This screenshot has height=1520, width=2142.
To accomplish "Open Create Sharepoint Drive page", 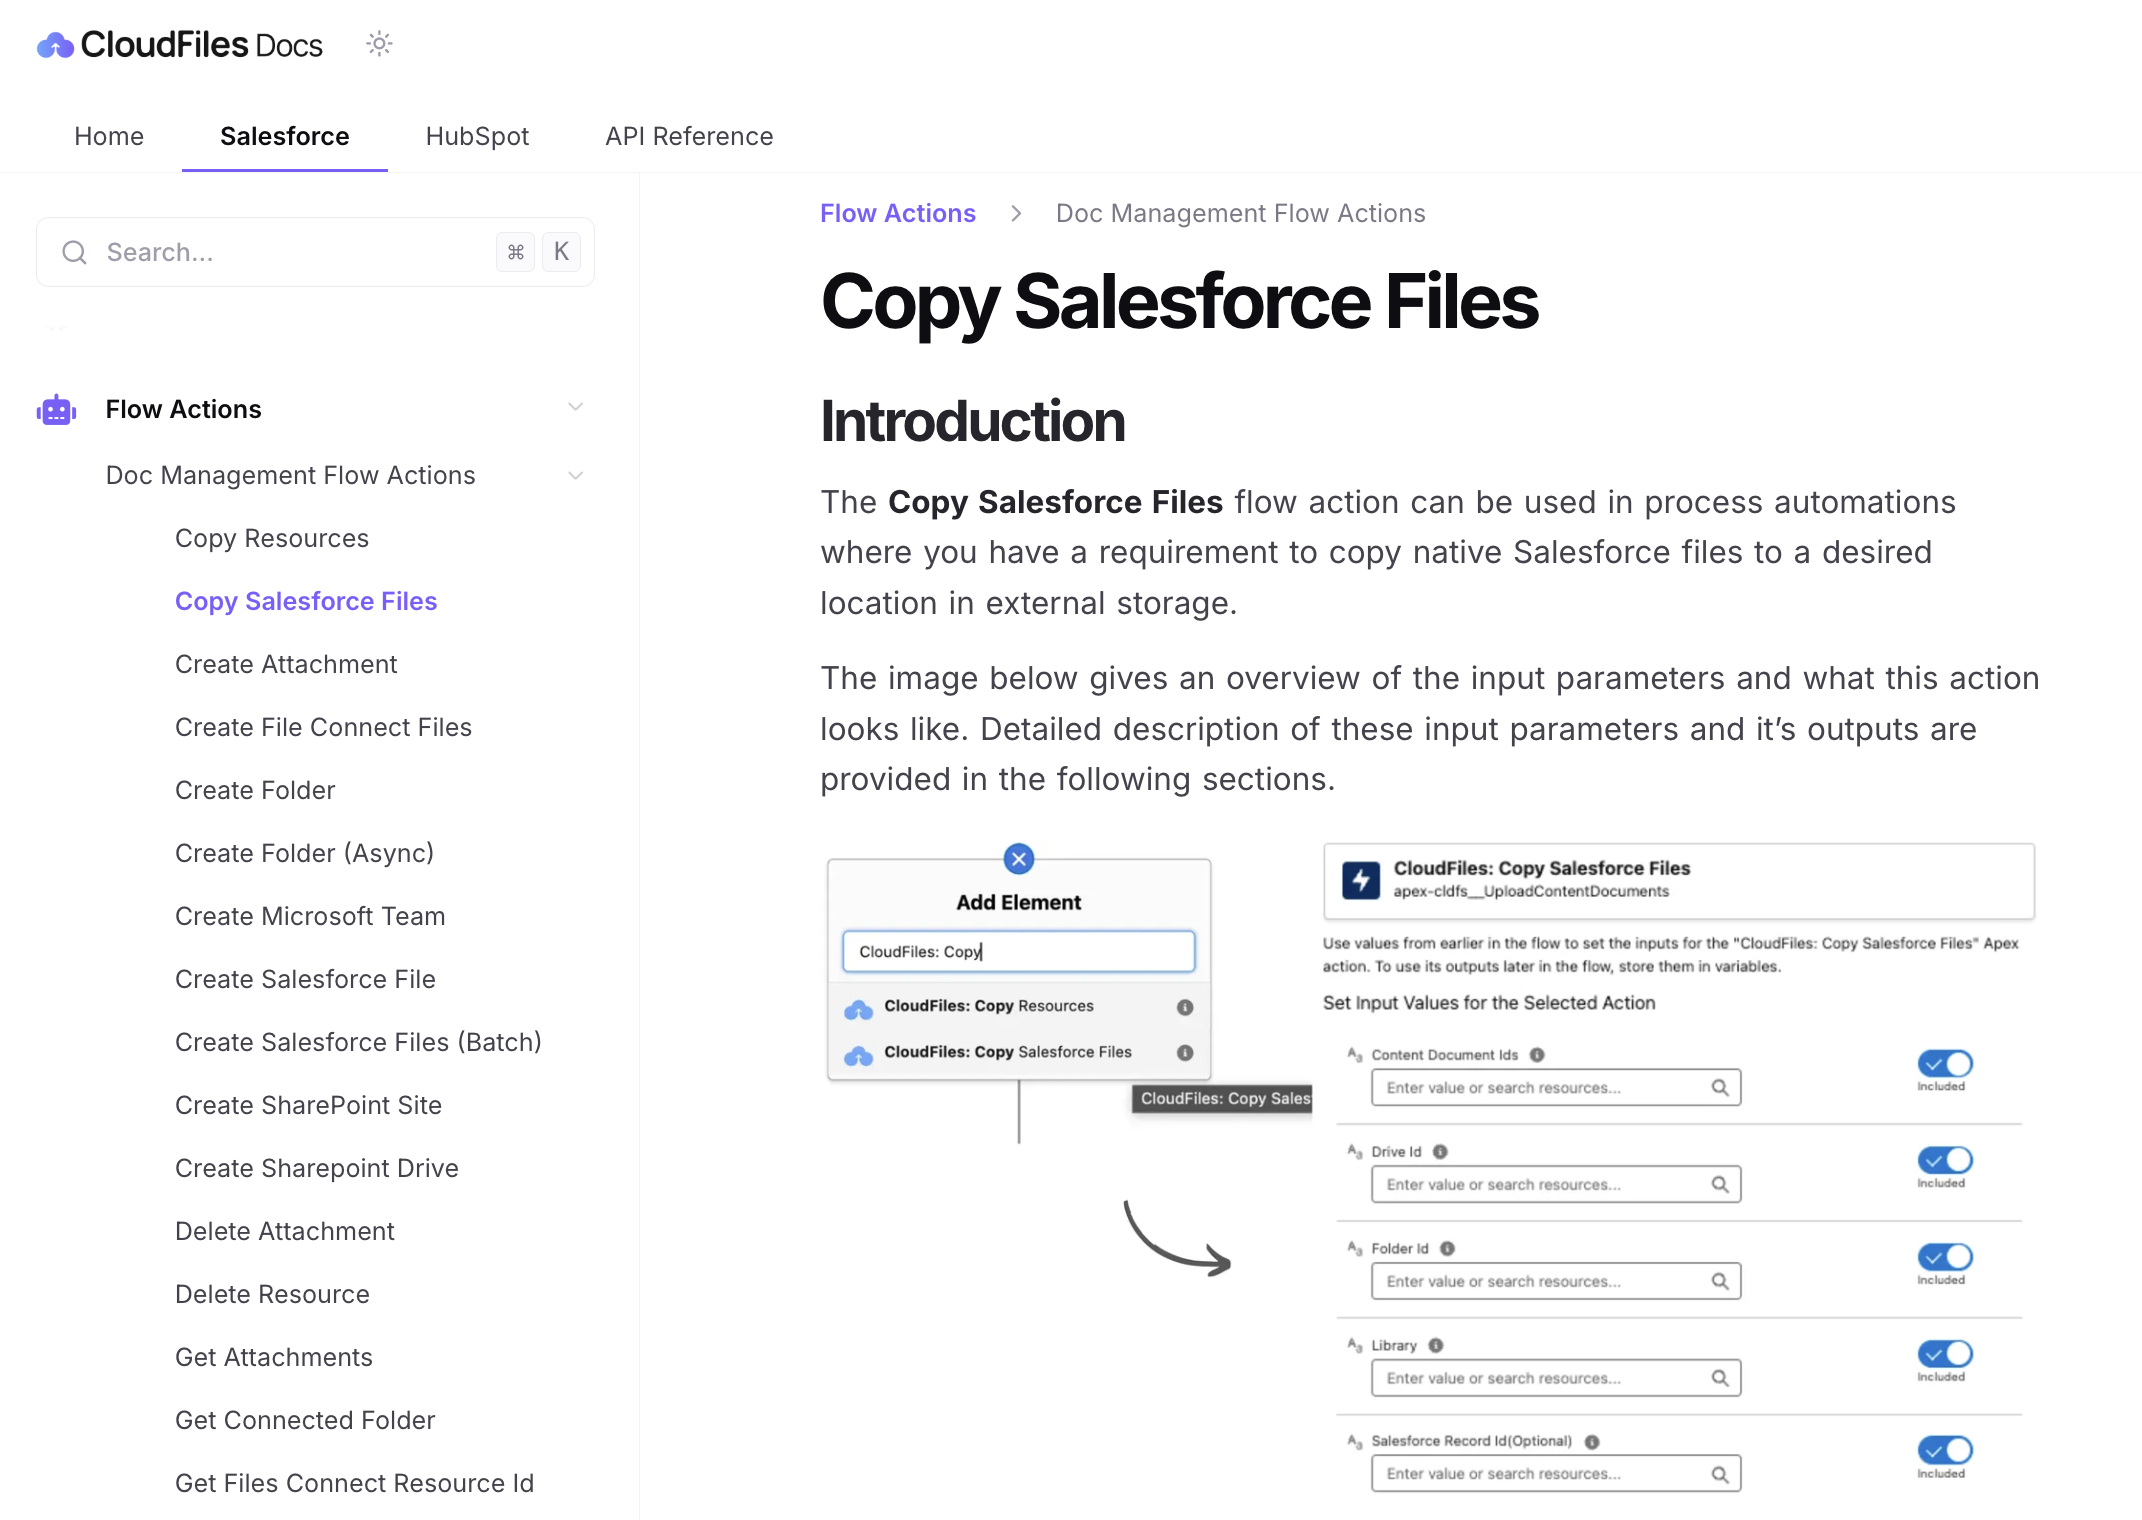I will tap(317, 1168).
